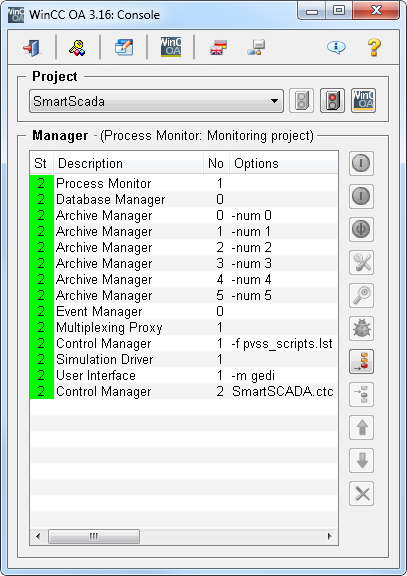This screenshot has height=576, width=407.
Task: Move manager down with arrow button
Action: click(361, 460)
